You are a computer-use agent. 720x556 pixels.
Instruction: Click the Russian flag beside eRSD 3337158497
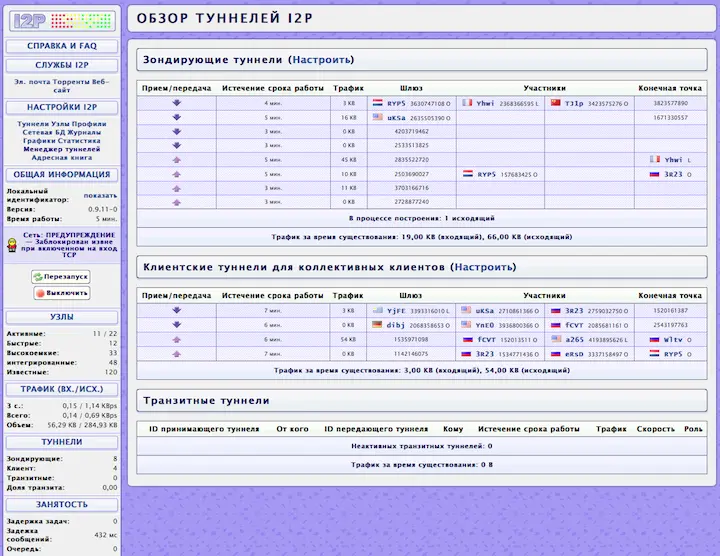[x=556, y=354]
